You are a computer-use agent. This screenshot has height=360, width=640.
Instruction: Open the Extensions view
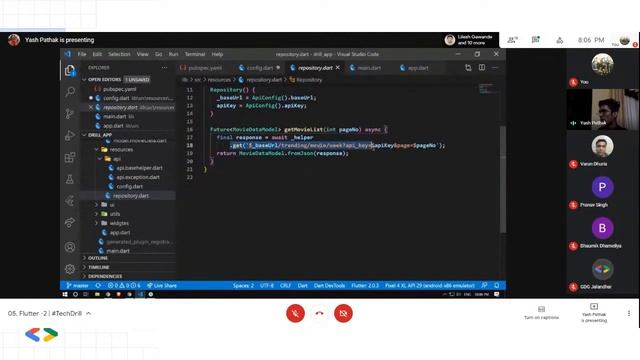coord(70,158)
